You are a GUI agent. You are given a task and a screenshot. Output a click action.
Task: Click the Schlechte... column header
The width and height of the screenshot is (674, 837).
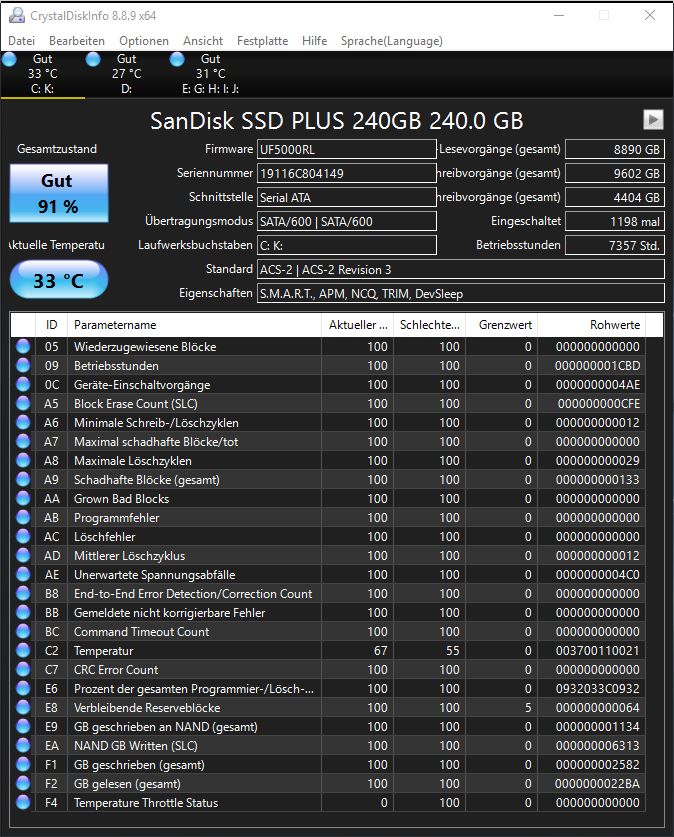(430, 325)
